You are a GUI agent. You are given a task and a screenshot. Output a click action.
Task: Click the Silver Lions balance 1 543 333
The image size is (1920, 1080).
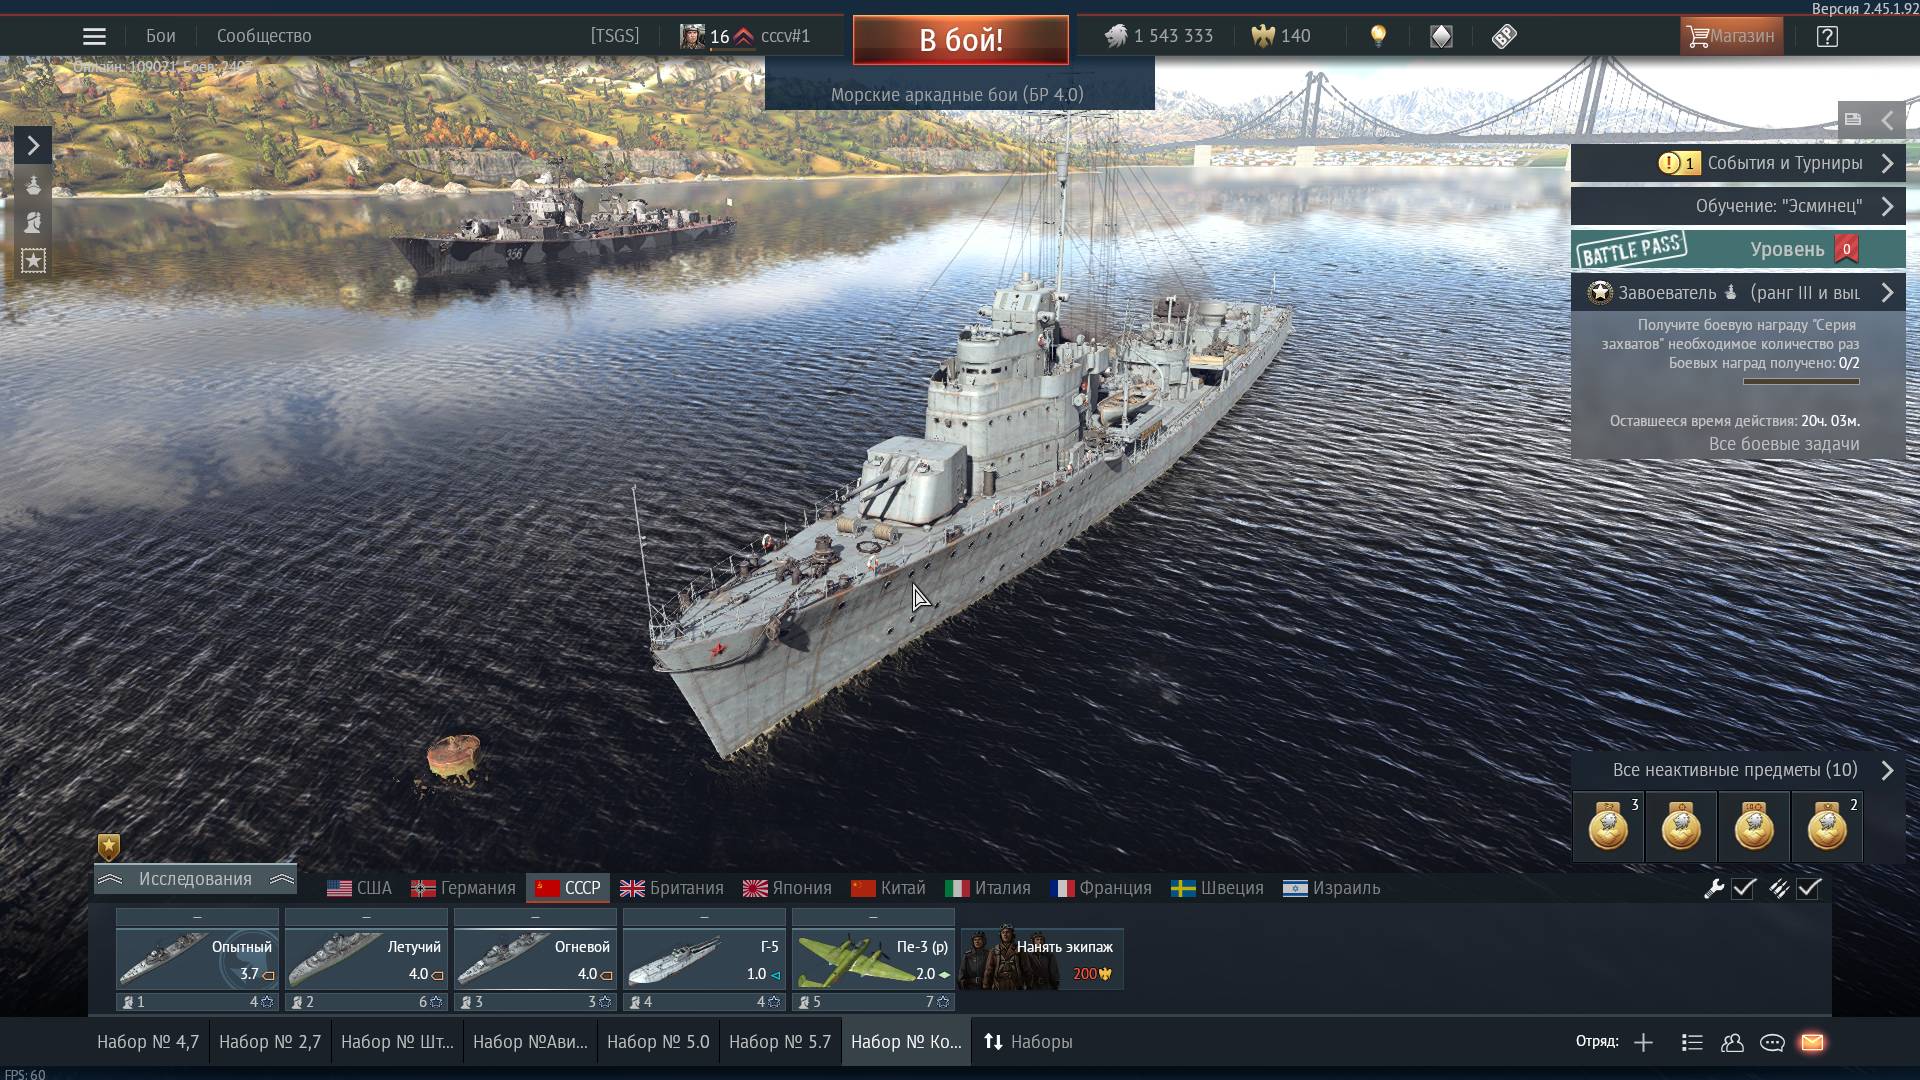coord(1159,36)
